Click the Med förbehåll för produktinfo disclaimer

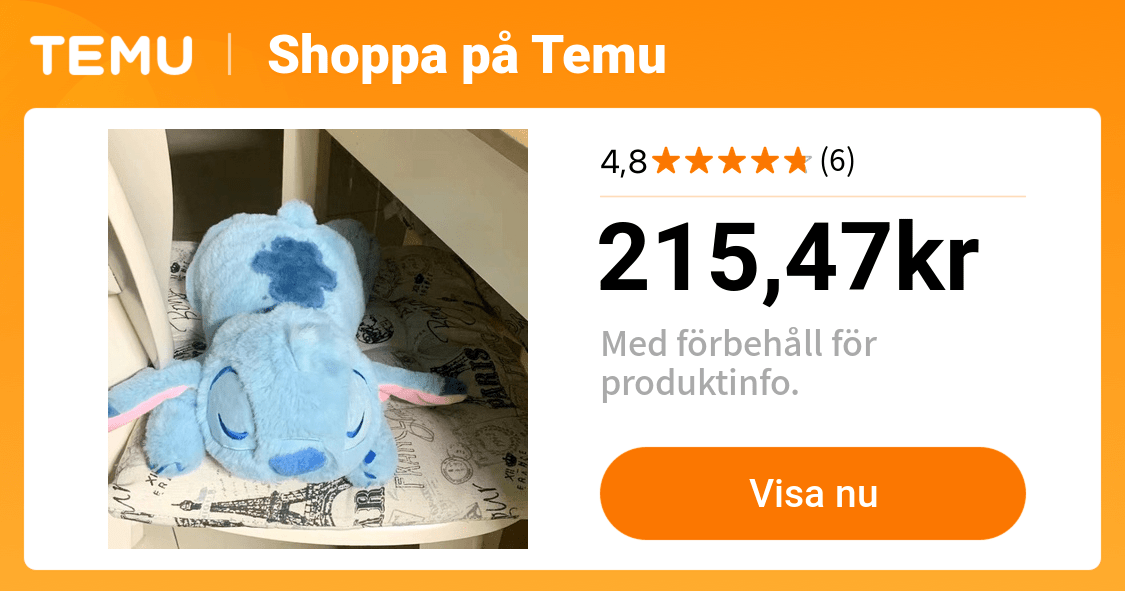click(x=739, y=364)
